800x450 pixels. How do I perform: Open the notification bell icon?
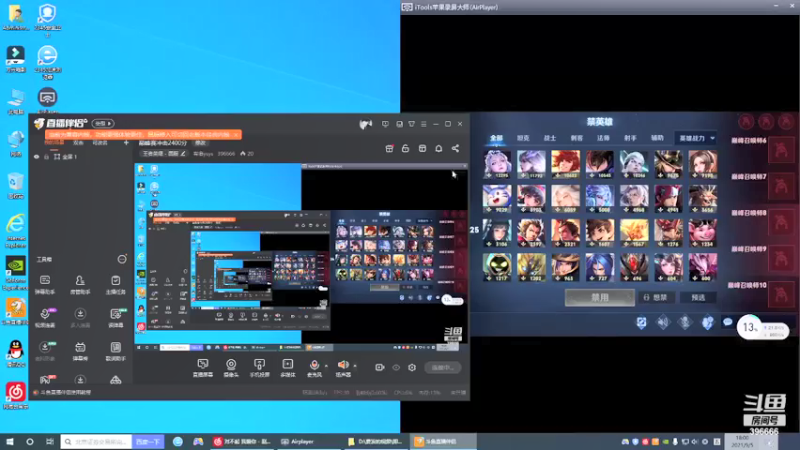pyautogui.click(x=438, y=148)
